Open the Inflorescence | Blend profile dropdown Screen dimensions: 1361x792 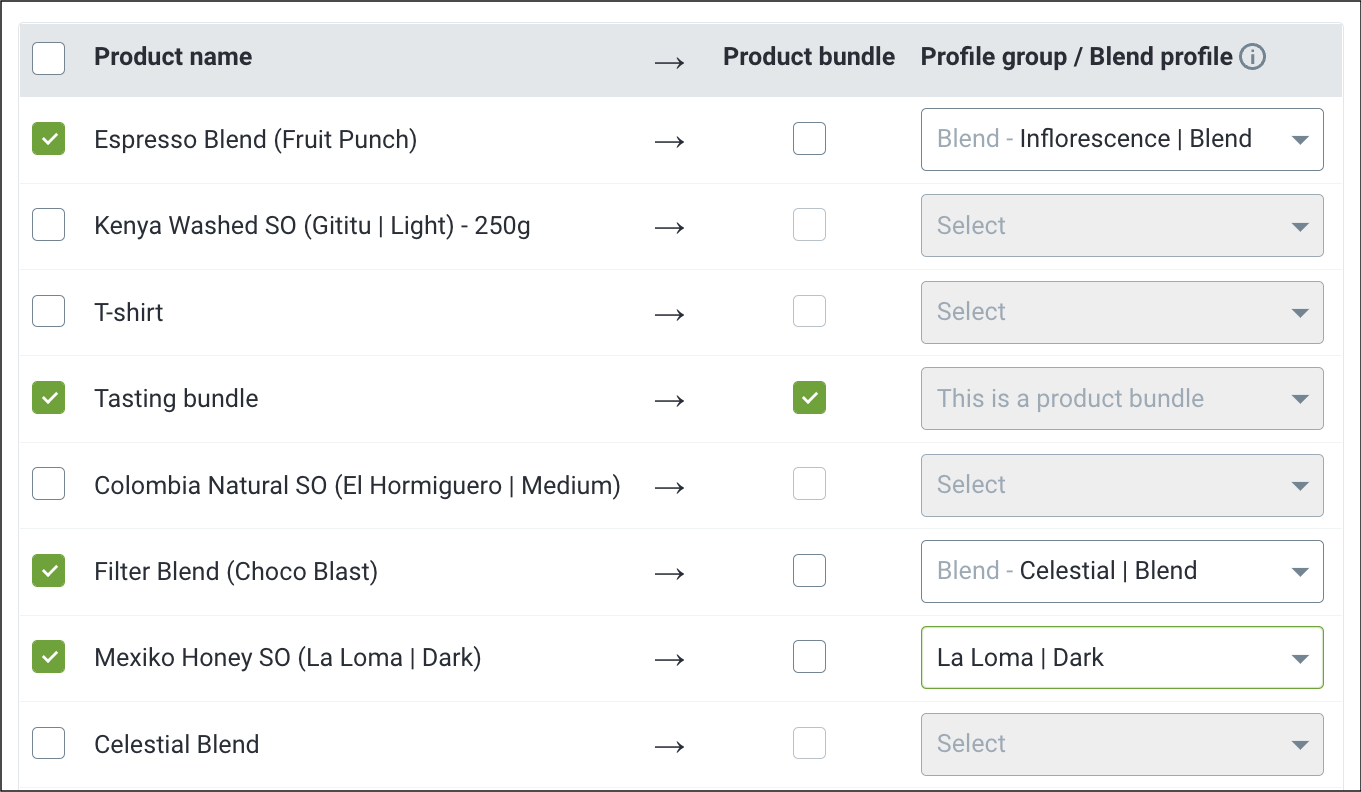pyautogui.click(x=1122, y=139)
